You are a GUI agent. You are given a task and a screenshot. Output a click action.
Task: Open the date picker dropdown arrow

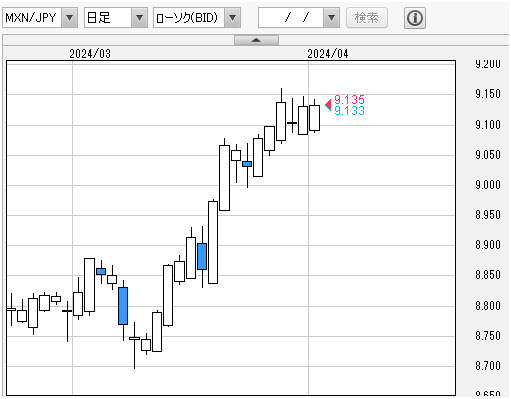coord(331,17)
